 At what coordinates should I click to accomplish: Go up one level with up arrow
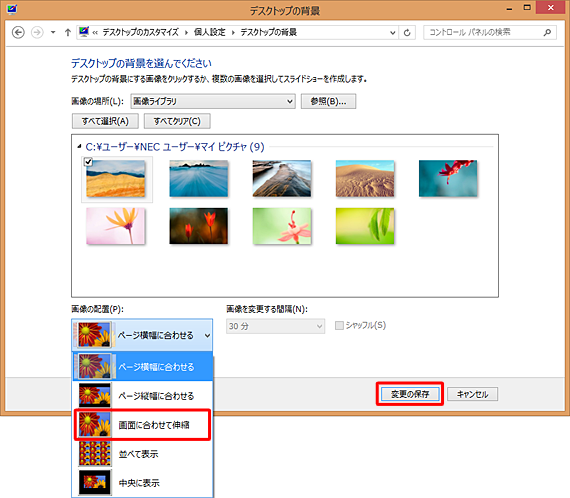[68, 32]
